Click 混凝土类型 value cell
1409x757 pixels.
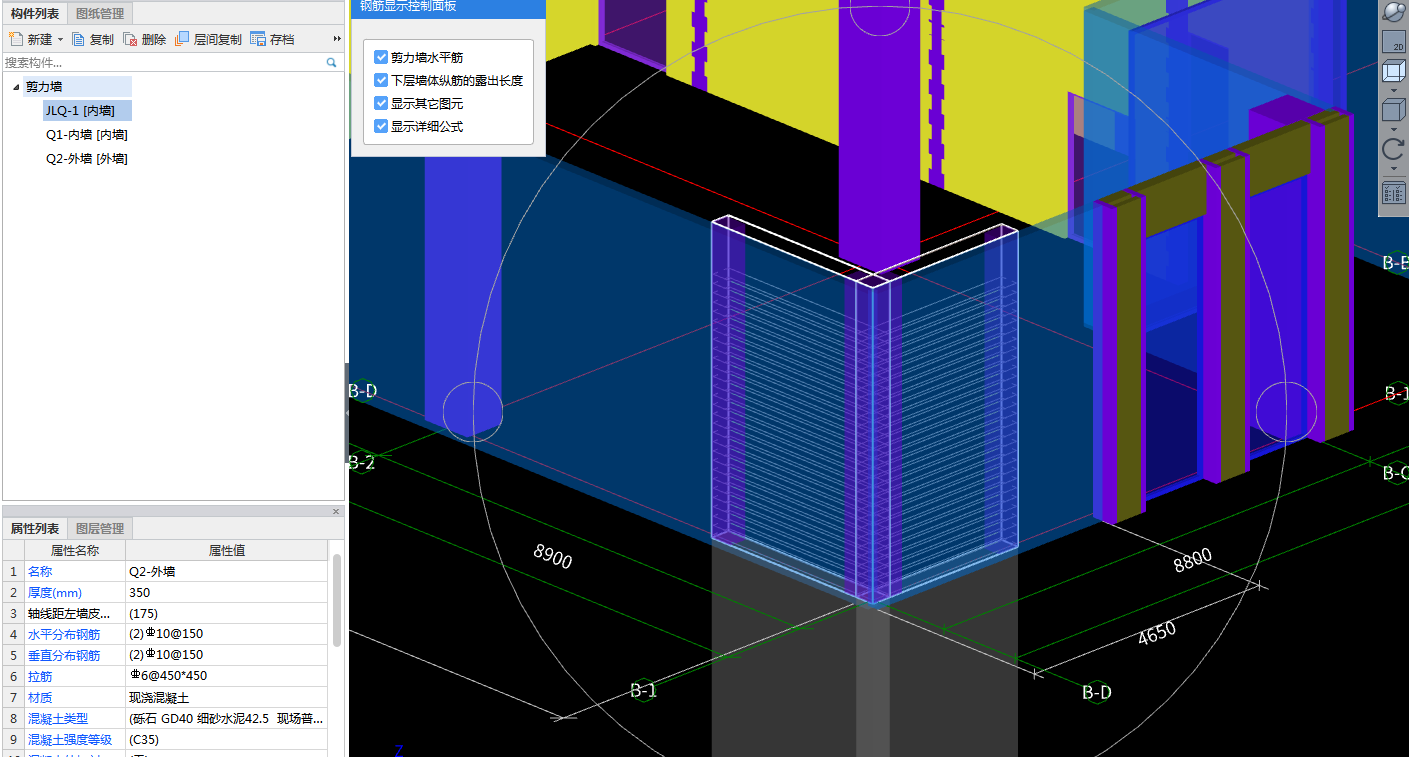(227, 719)
